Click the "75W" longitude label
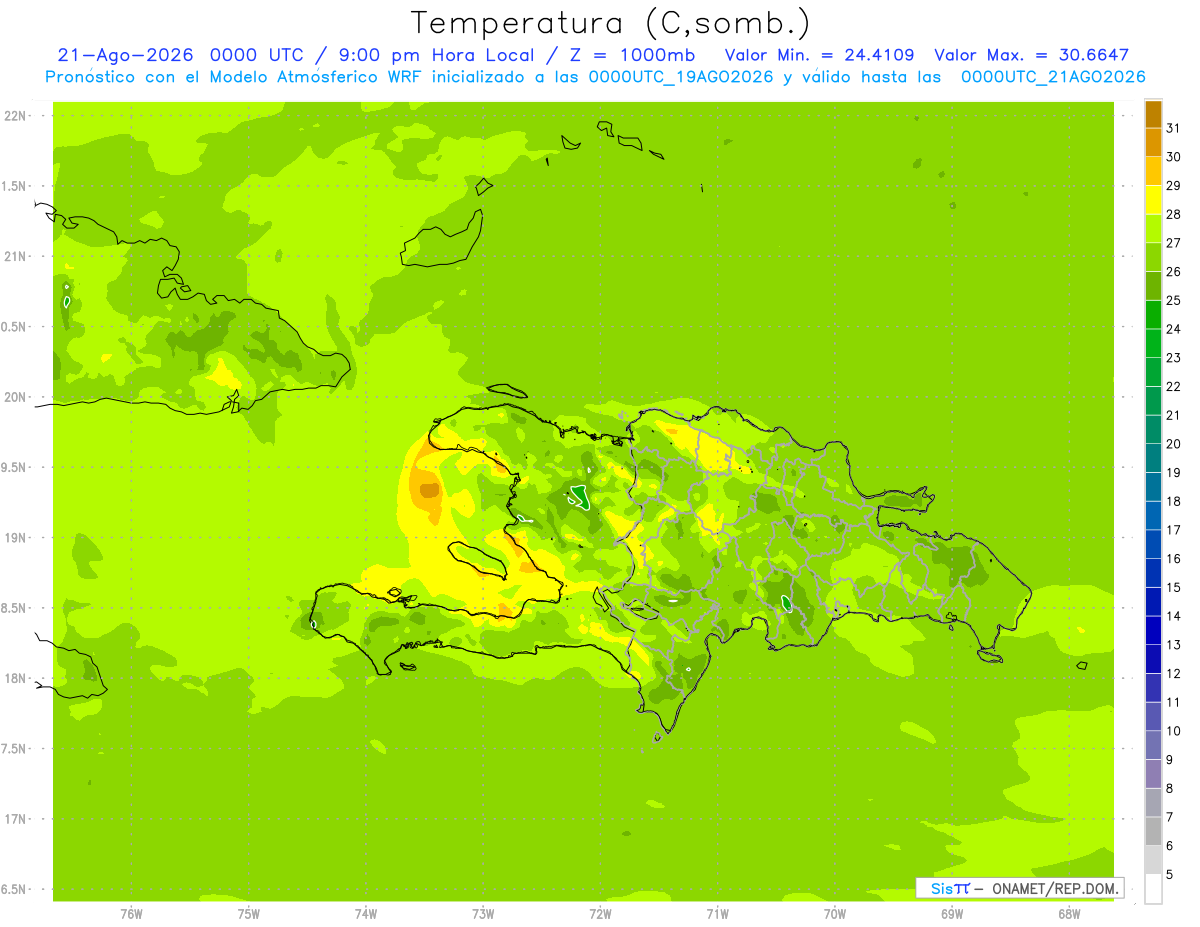 (248, 914)
